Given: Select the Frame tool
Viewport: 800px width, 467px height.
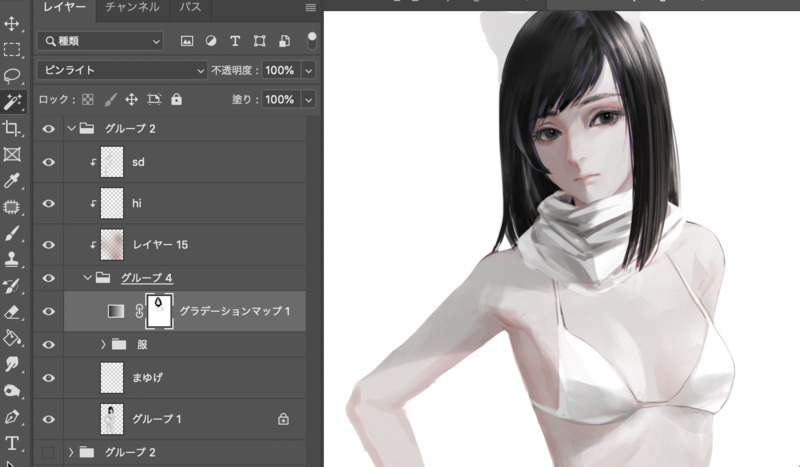Looking at the screenshot, I should pos(12,154).
